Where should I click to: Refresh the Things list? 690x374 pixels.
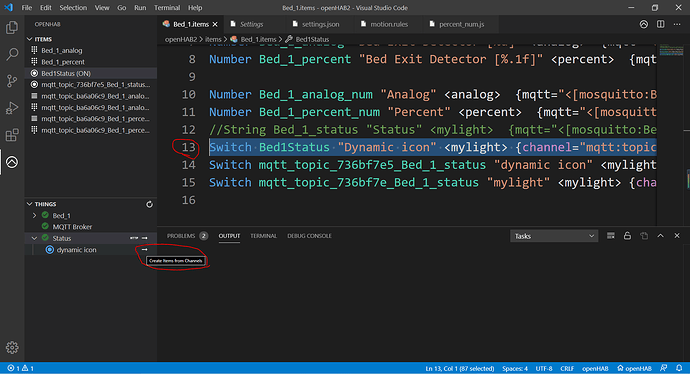[x=150, y=204]
